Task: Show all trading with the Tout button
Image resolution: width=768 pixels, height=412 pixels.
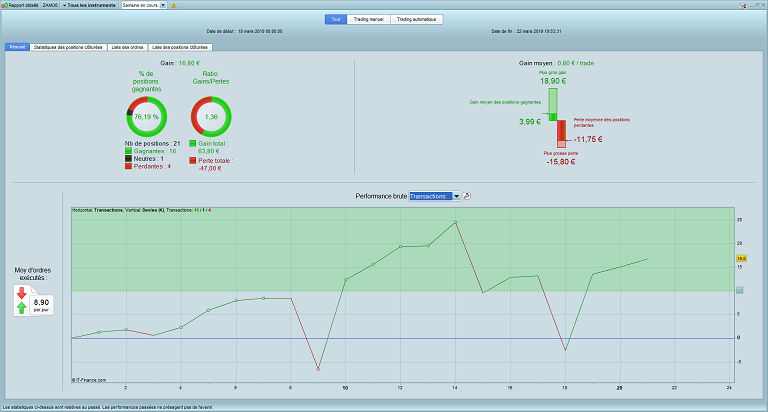Action: pyautogui.click(x=336, y=19)
